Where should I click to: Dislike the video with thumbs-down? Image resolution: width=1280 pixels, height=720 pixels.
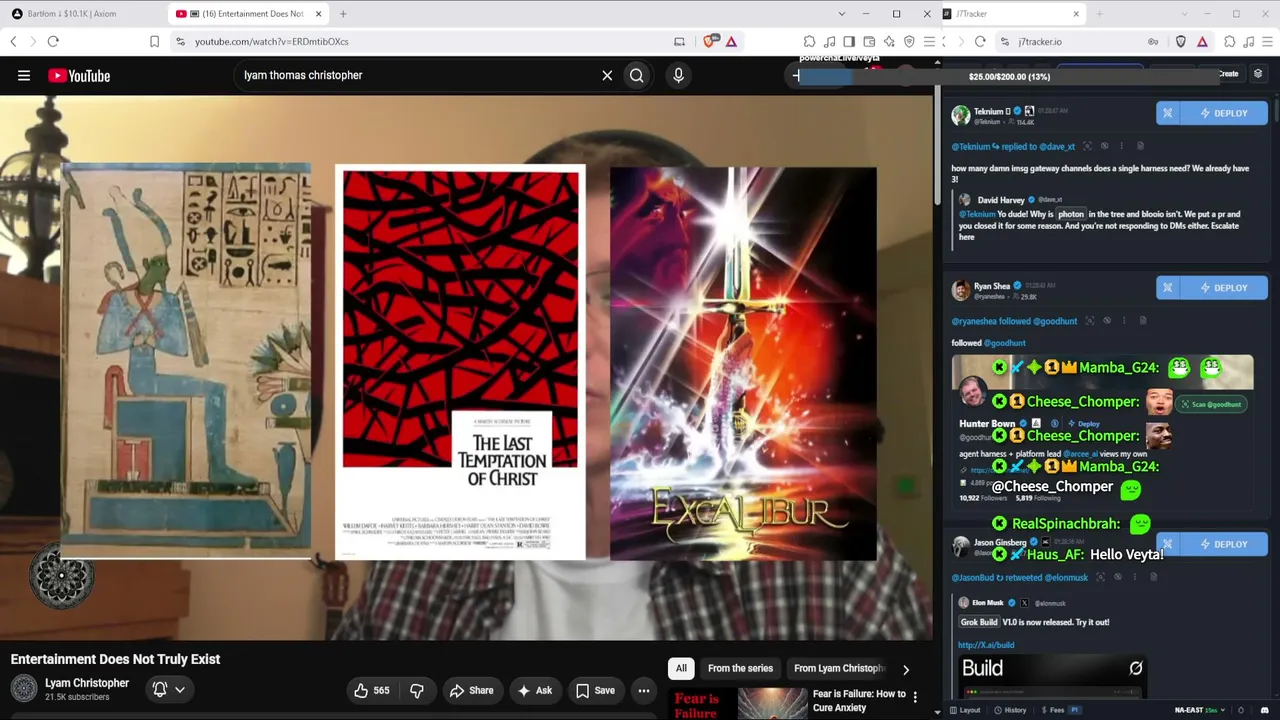(417, 690)
